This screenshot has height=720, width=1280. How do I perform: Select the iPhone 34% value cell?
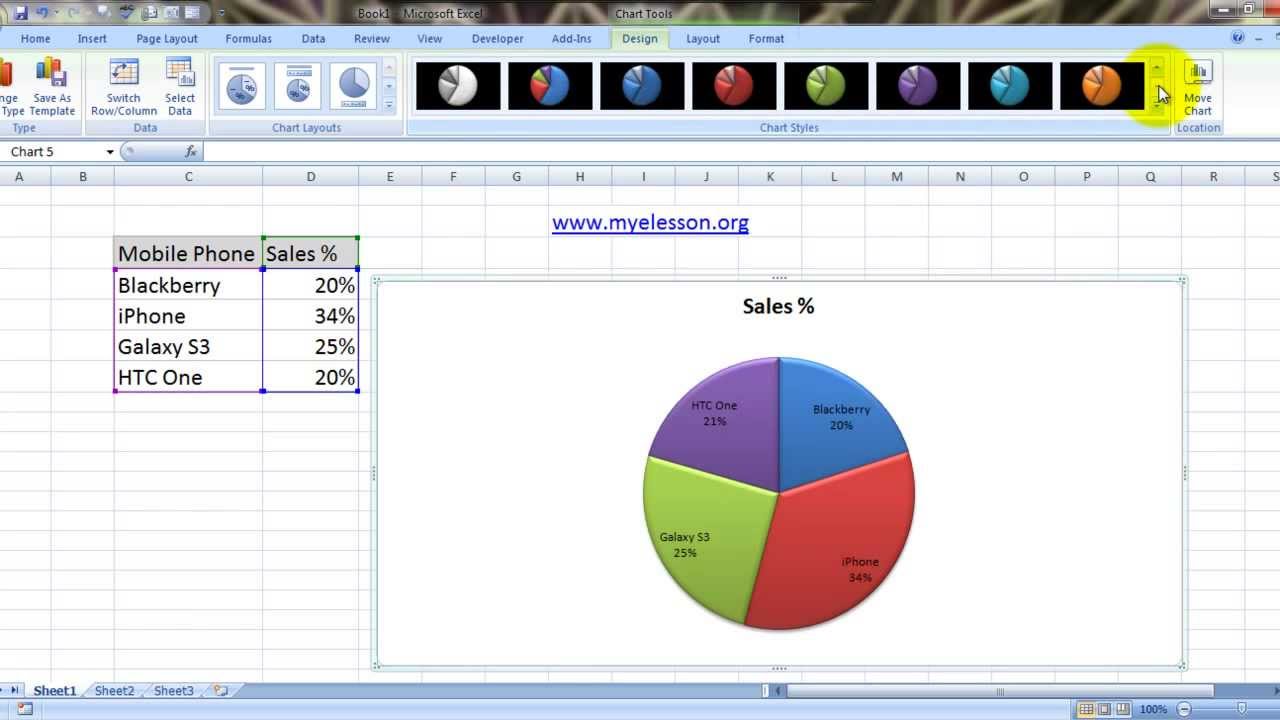tap(310, 316)
